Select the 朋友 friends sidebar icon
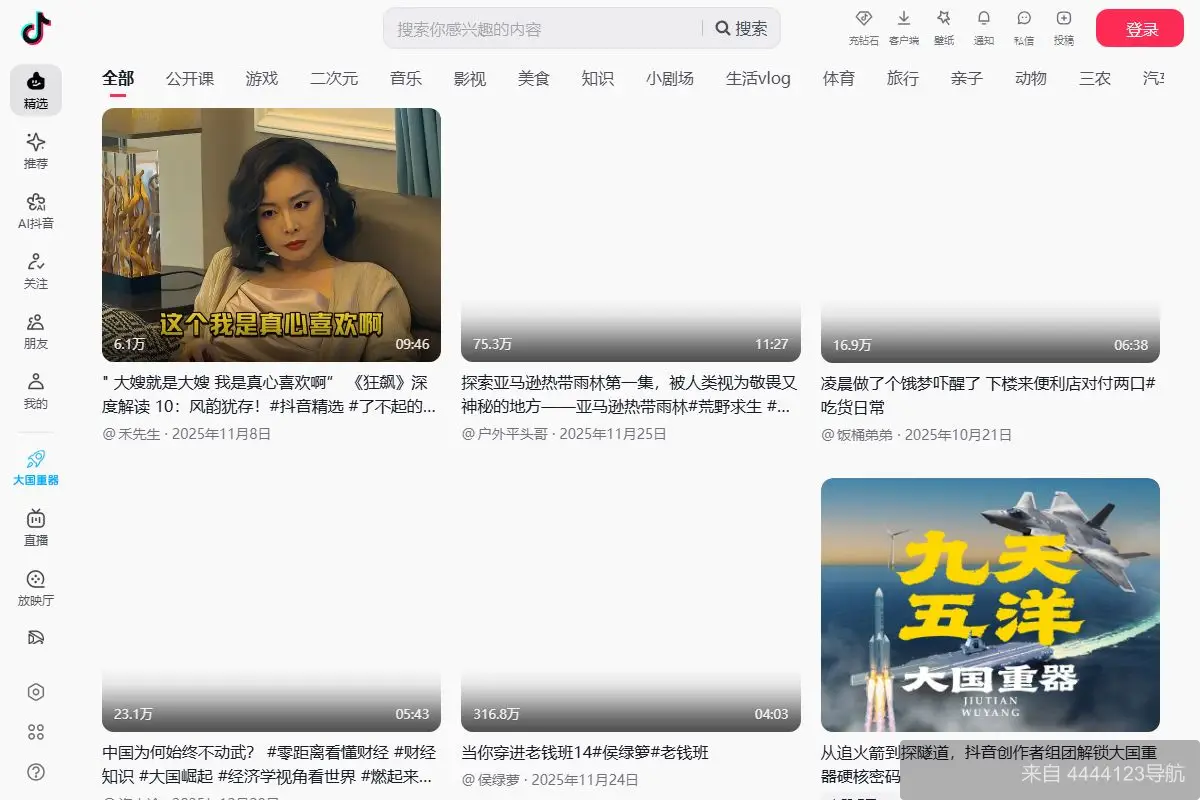The width and height of the screenshot is (1200, 800). point(36,330)
